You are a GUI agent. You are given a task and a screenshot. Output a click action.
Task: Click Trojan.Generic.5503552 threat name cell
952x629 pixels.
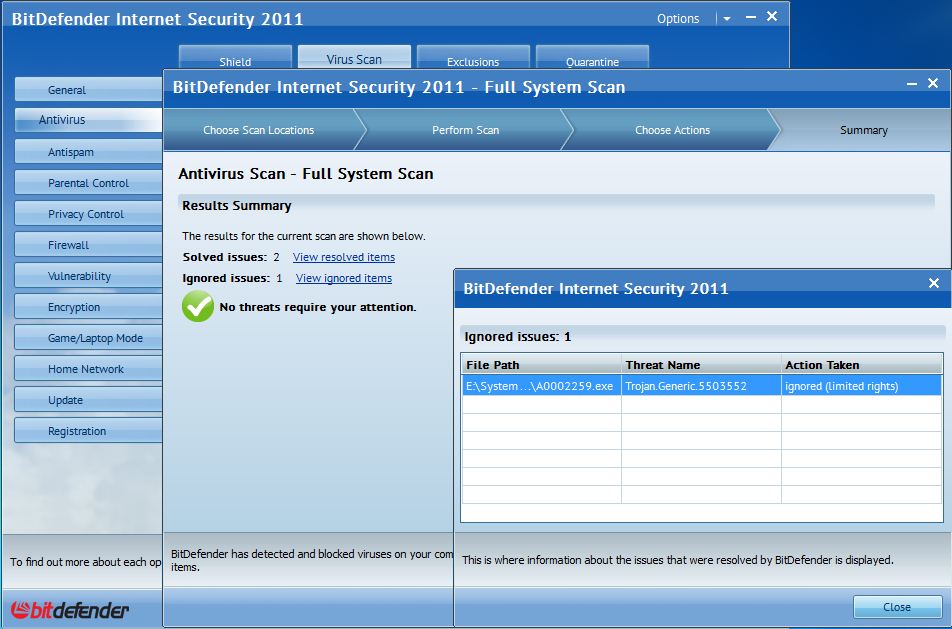click(701, 386)
